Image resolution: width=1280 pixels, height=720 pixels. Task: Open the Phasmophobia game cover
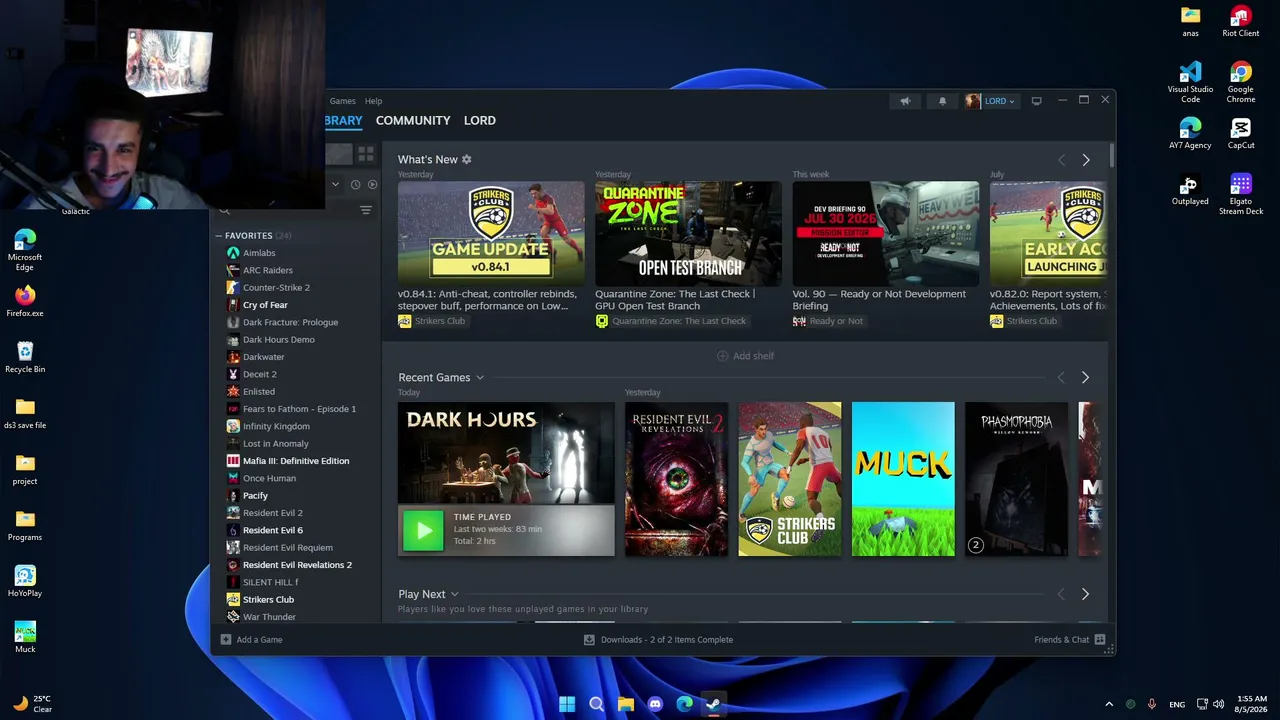point(1016,479)
